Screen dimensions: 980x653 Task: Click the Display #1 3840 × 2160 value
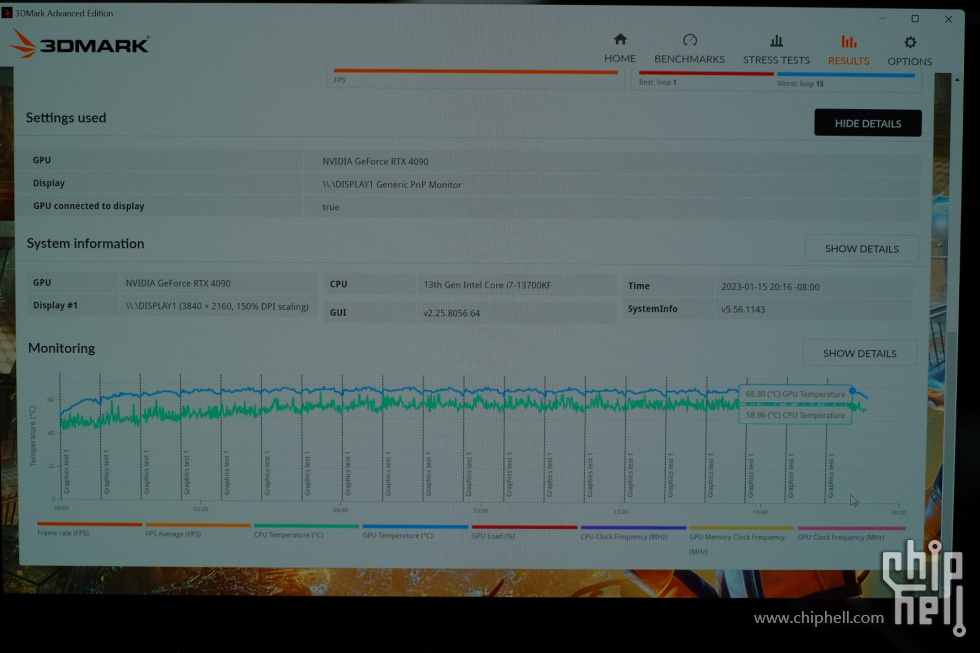(x=217, y=306)
